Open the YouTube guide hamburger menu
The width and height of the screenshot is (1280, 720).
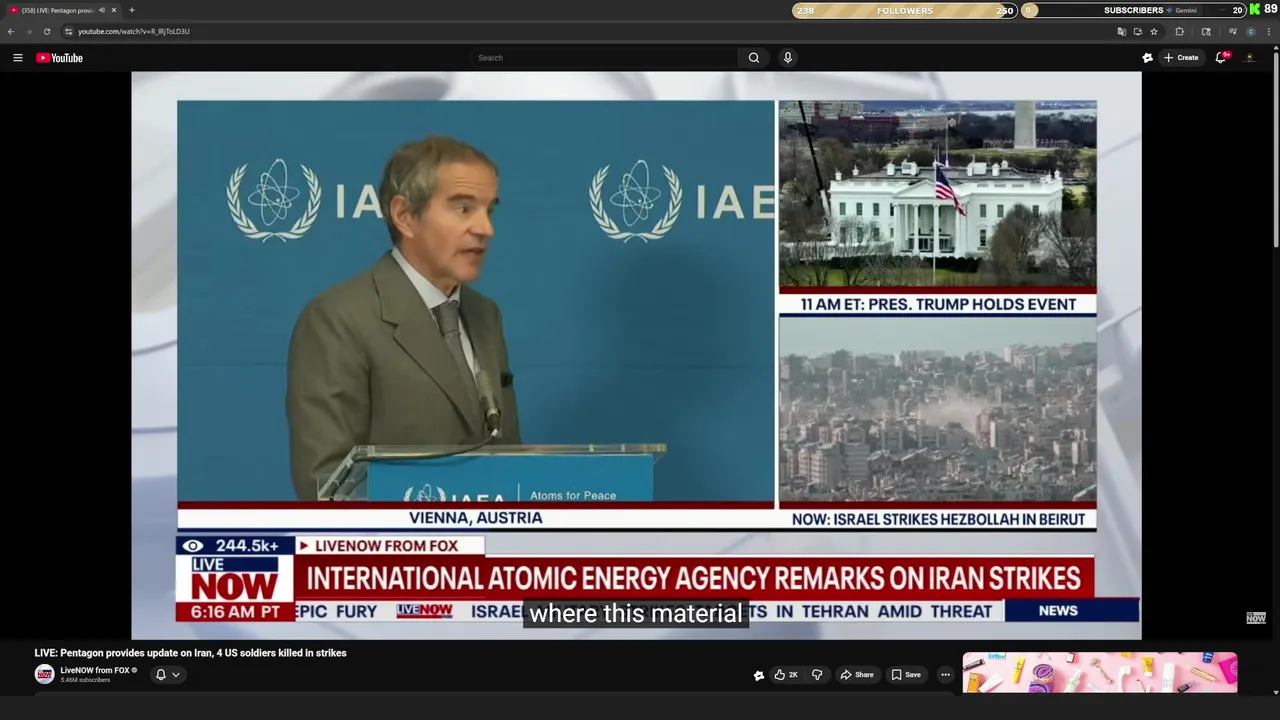click(17, 58)
